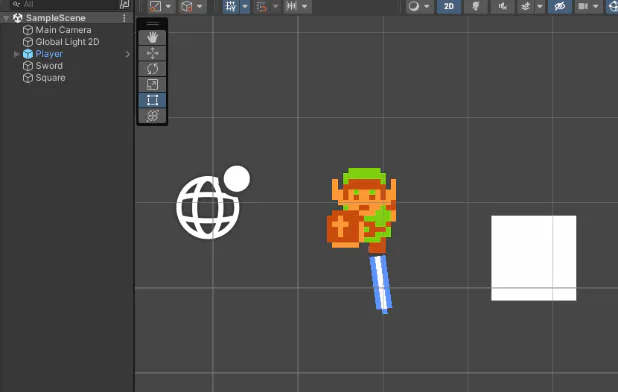Select Sword in the hierarchy
This screenshot has height=392, width=618.
(49, 66)
